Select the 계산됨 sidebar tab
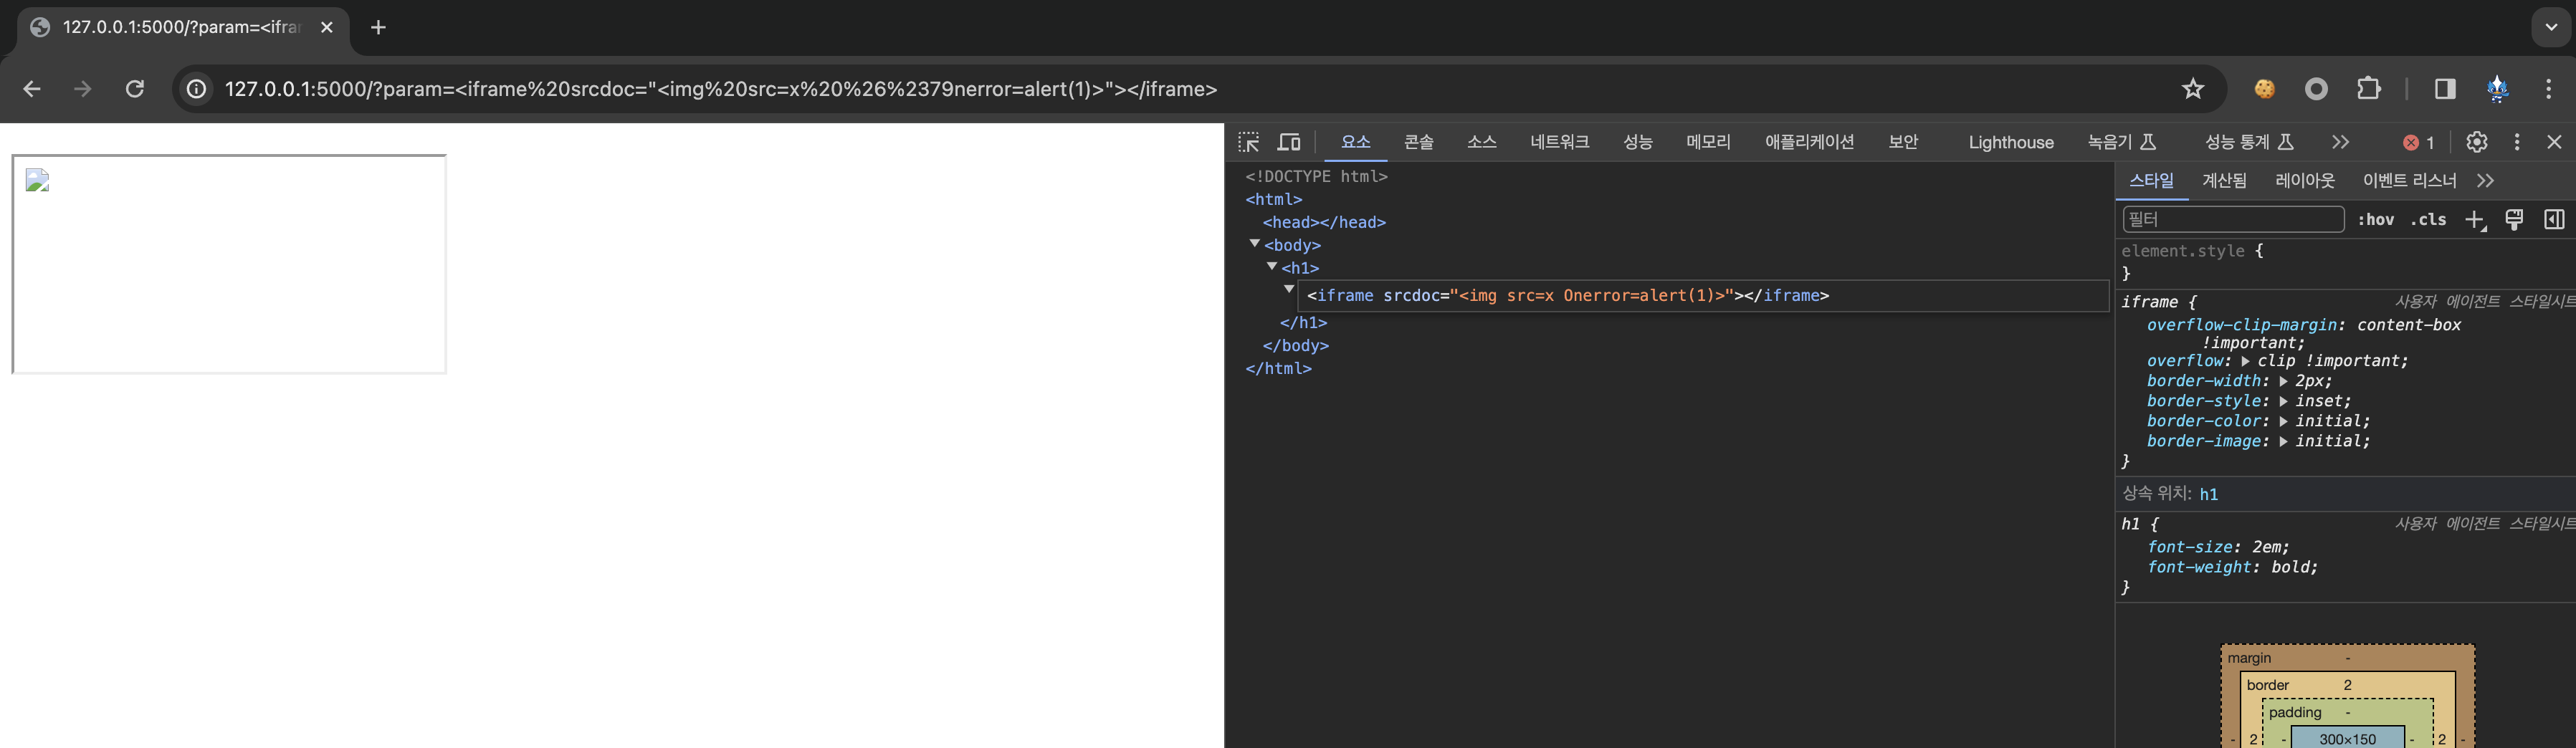The image size is (2576, 748). pyautogui.click(x=2225, y=181)
